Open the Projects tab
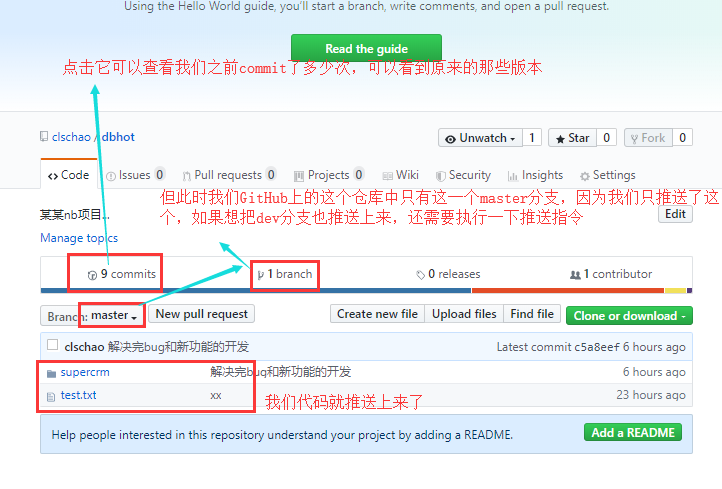Image resolution: width=722 pixels, height=489 pixels. point(329,175)
